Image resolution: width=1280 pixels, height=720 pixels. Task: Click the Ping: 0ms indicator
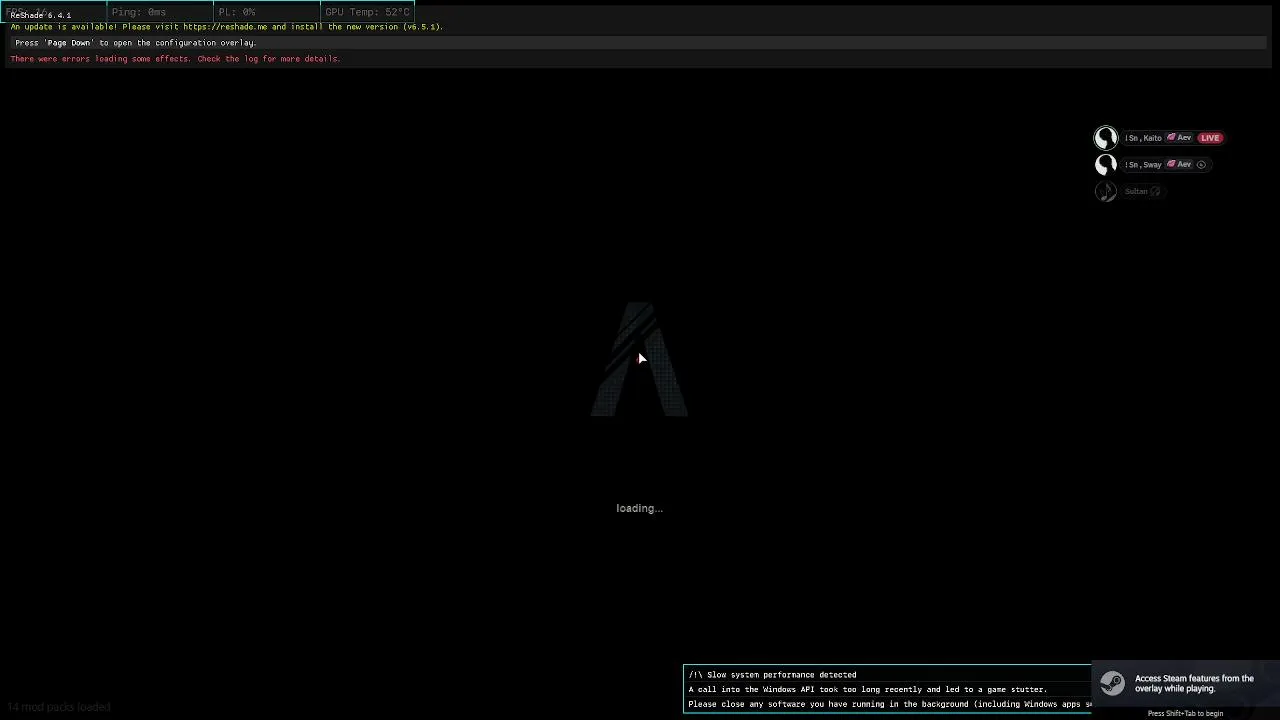(x=139, y=12)
